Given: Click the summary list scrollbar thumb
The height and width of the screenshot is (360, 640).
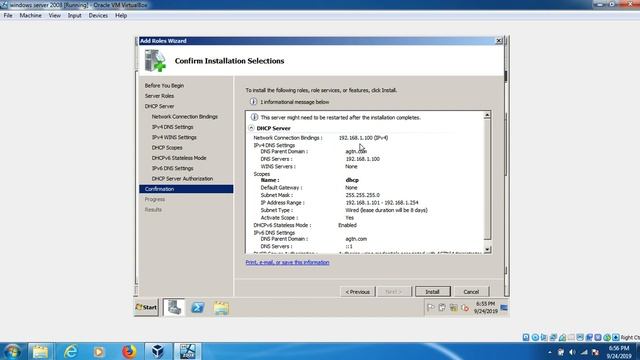Looking at the screenshot, I should tap(487, 180).
